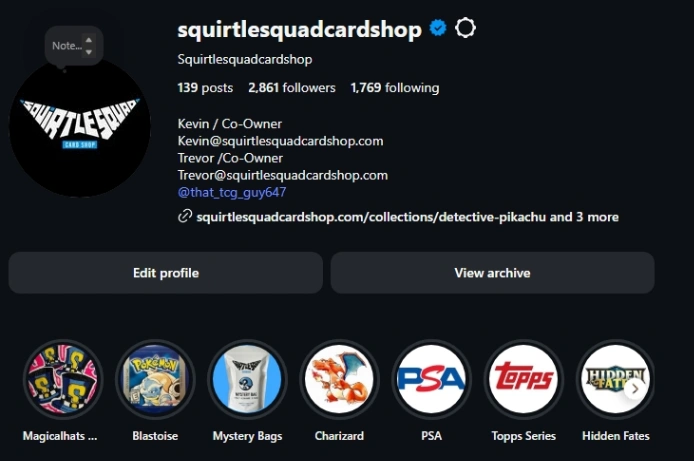This screenshot has height=461, width=694.
Task: Open the settings gear icon beside username
Action: click(x=465, y=28)
